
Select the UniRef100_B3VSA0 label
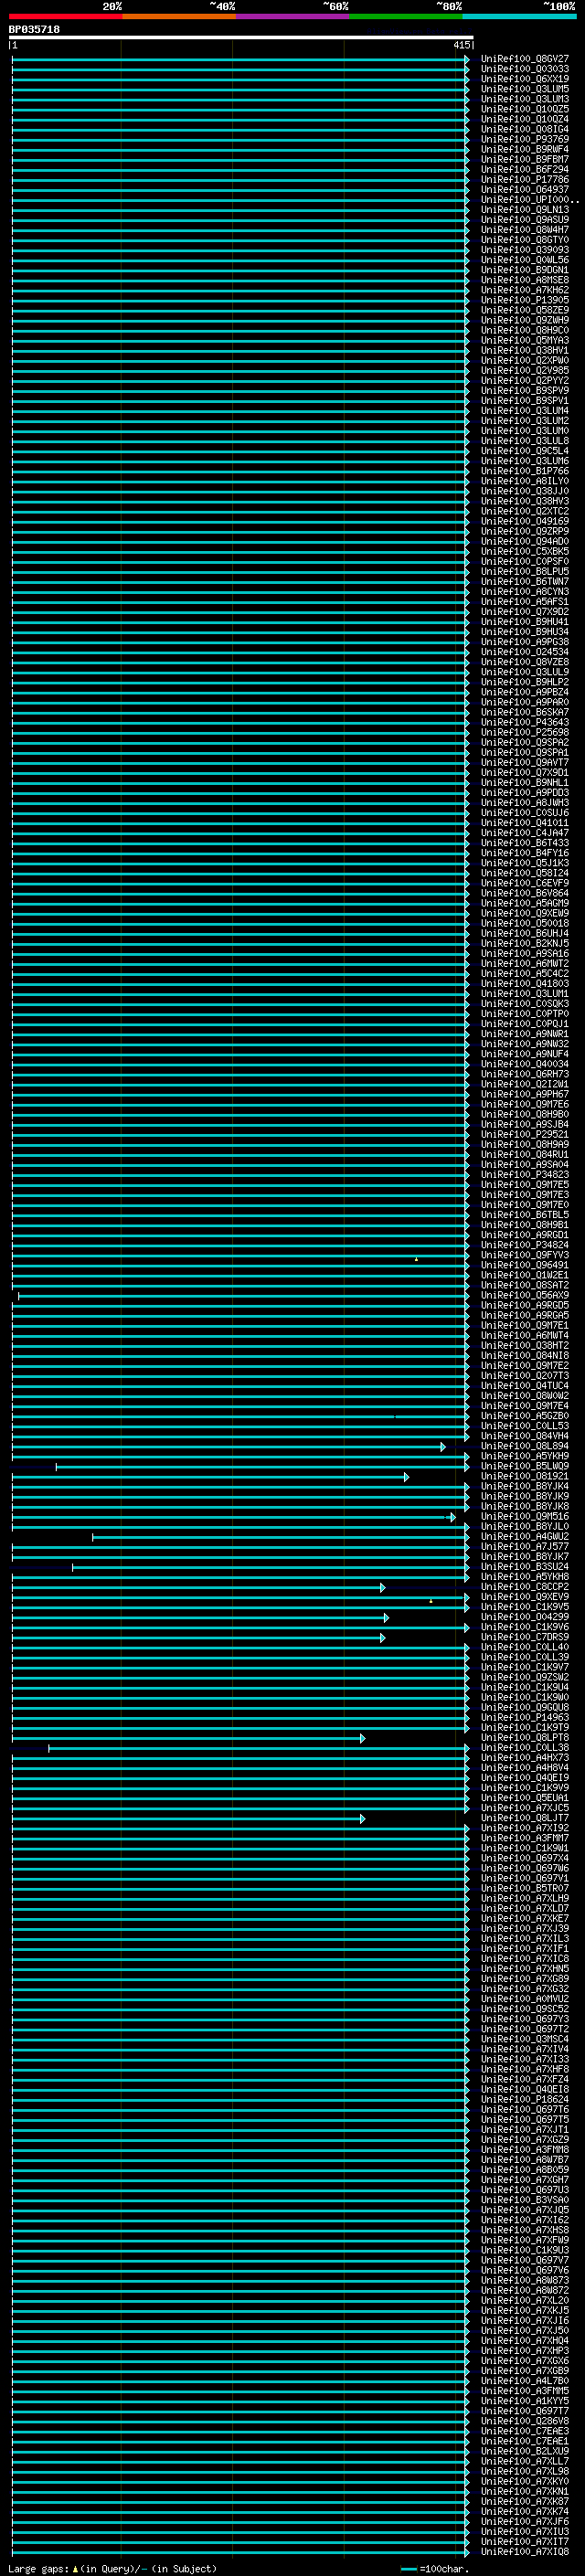click(x=525, y=2200)
